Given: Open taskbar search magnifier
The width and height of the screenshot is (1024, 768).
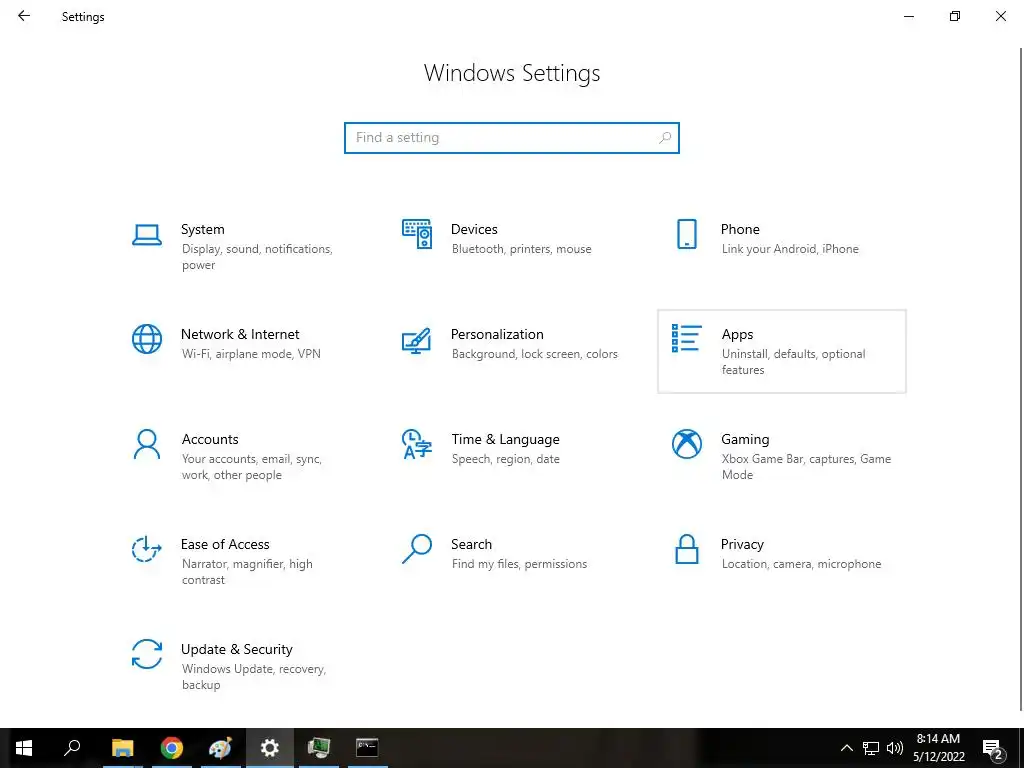Looking at the screenshot, I should point(72,748).
